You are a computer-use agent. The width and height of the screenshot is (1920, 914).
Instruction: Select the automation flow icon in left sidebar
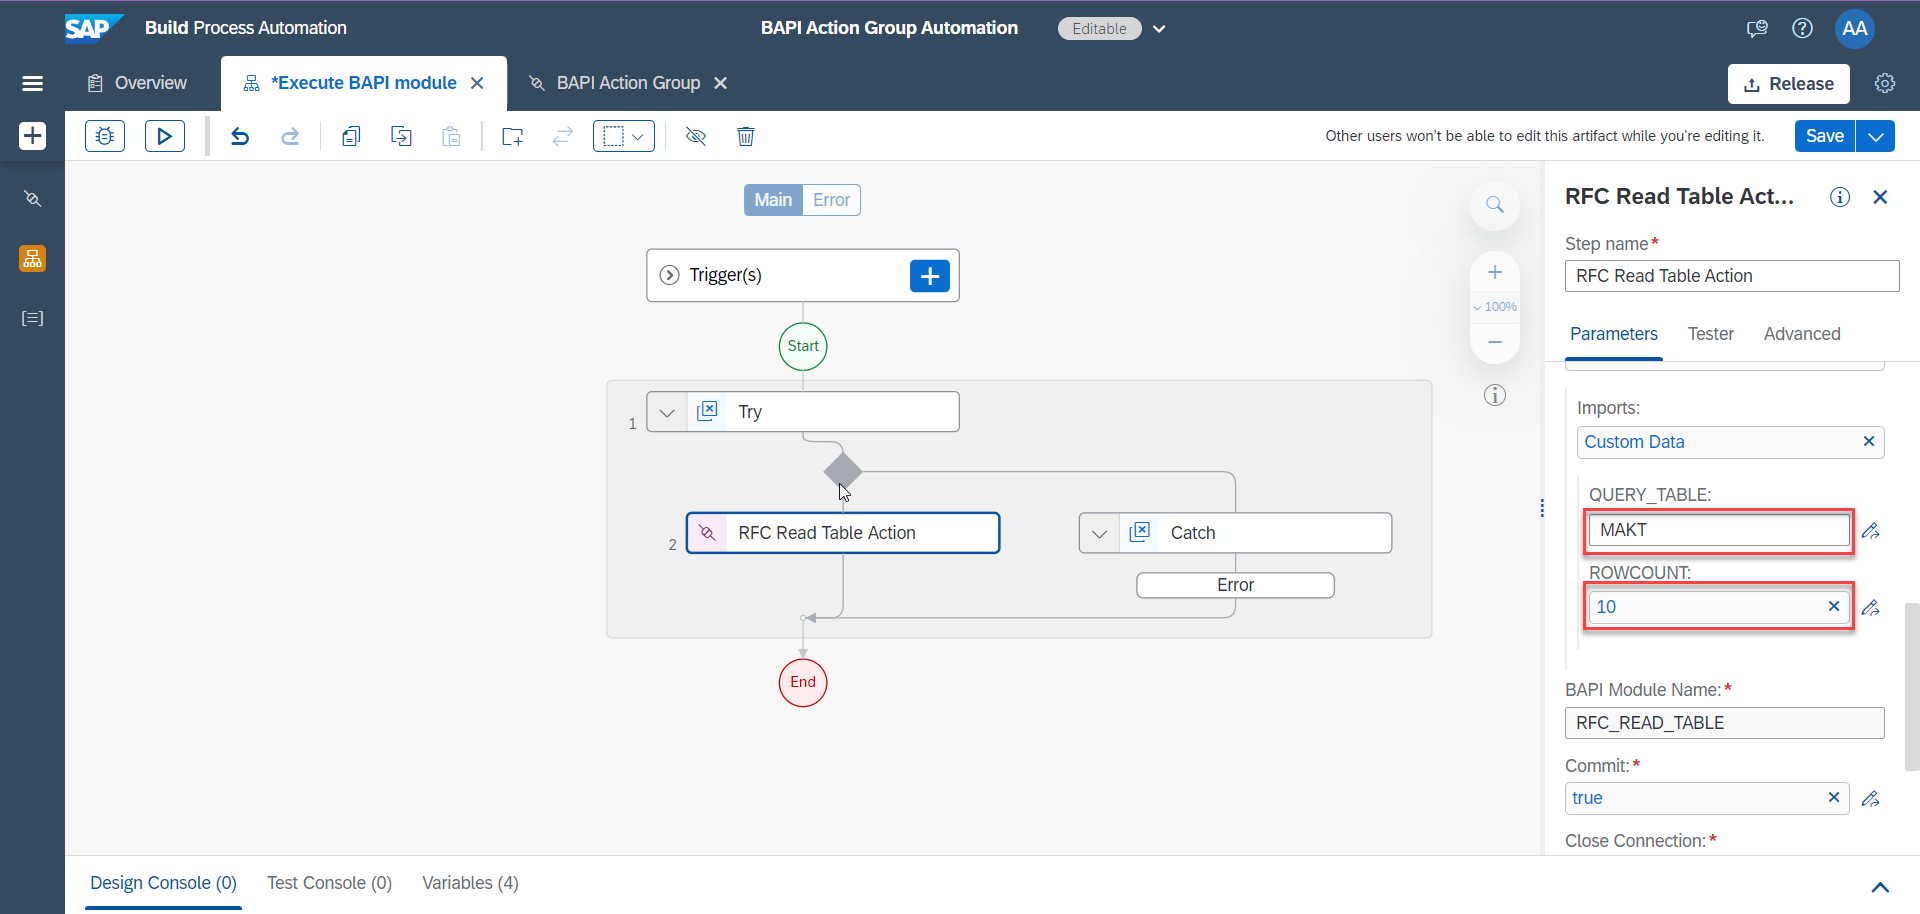click(32, 259)
